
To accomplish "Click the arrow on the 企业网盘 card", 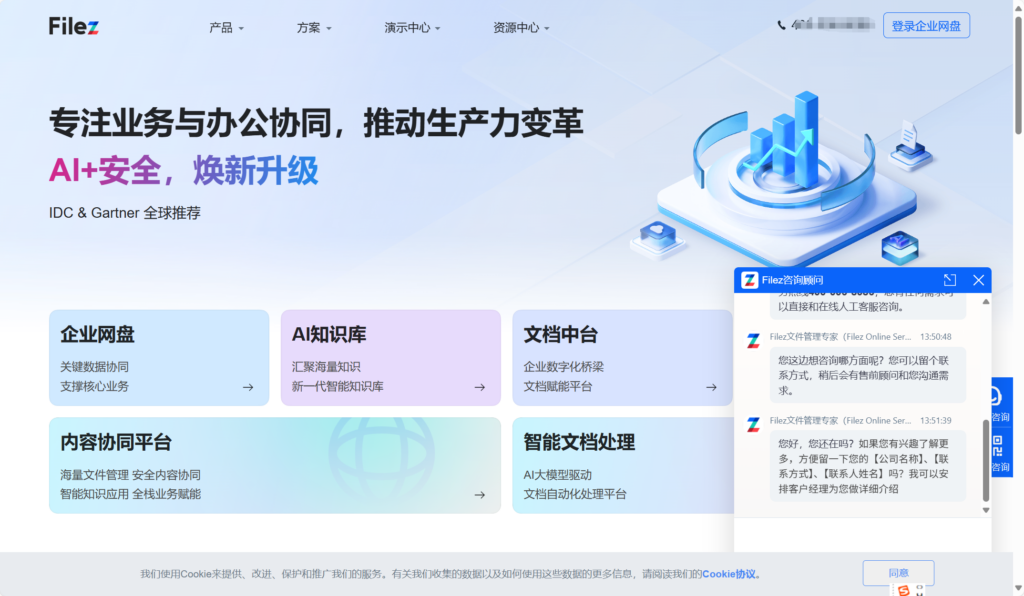I will tap(248, 387).
